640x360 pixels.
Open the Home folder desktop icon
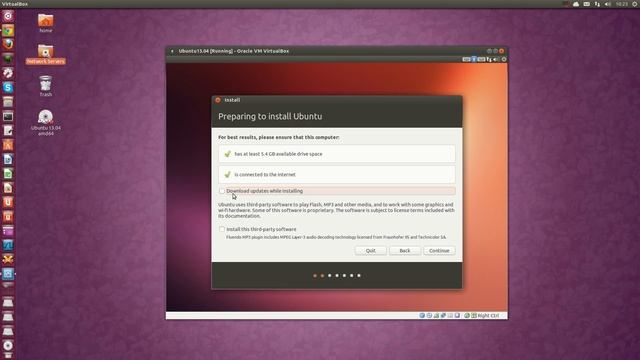point(46,23)
